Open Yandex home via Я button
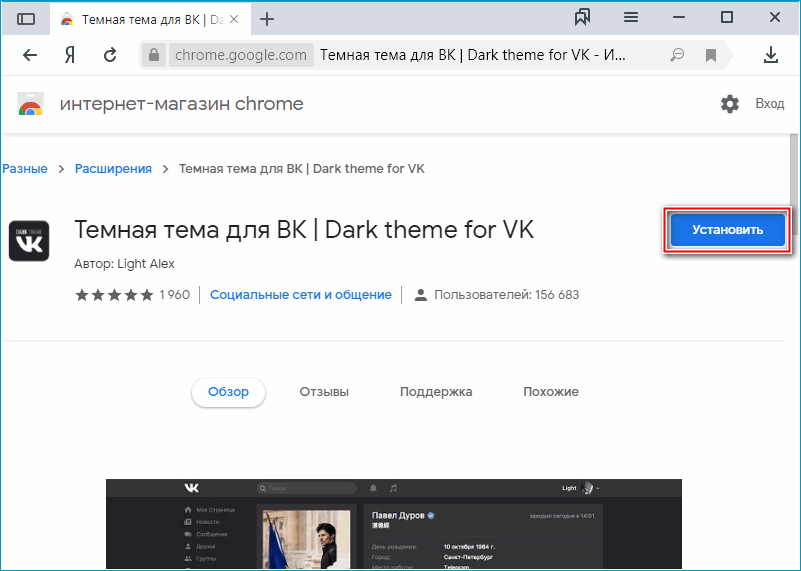 tap(70, 55)
